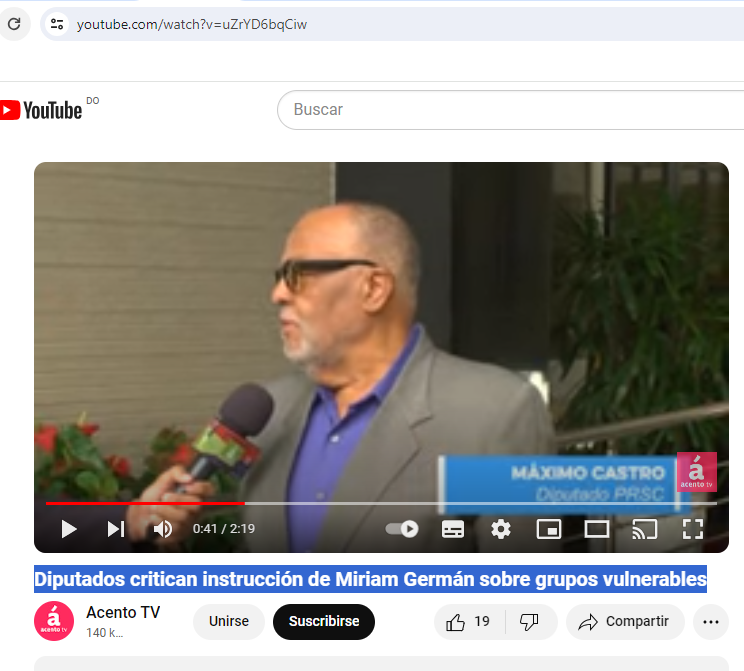Click the Suscribirse button
744x671 pixels.
coord(324,621)
